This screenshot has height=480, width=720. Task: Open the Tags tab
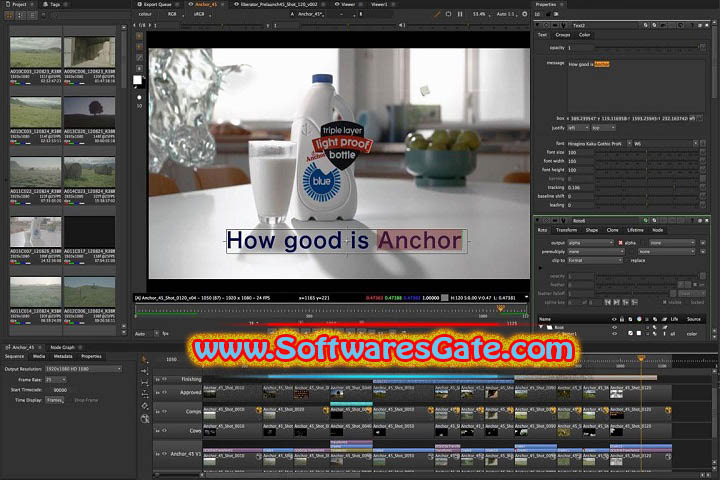55,4
